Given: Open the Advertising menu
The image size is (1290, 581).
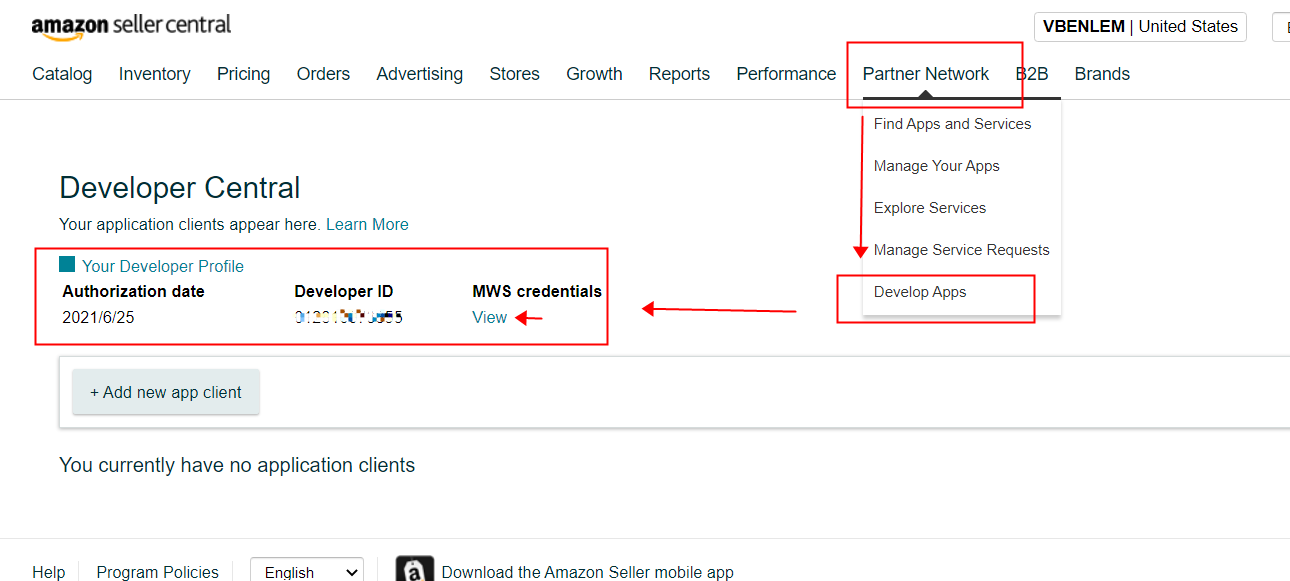Looking at the screenshot, I should 420,74.
